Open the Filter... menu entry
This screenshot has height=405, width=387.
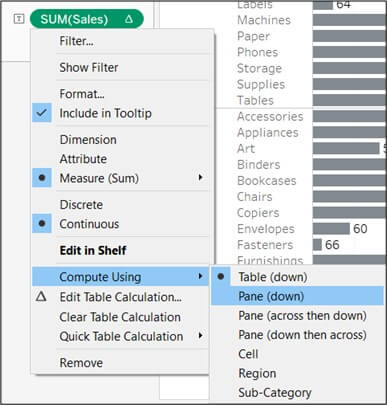click(76, 41)
